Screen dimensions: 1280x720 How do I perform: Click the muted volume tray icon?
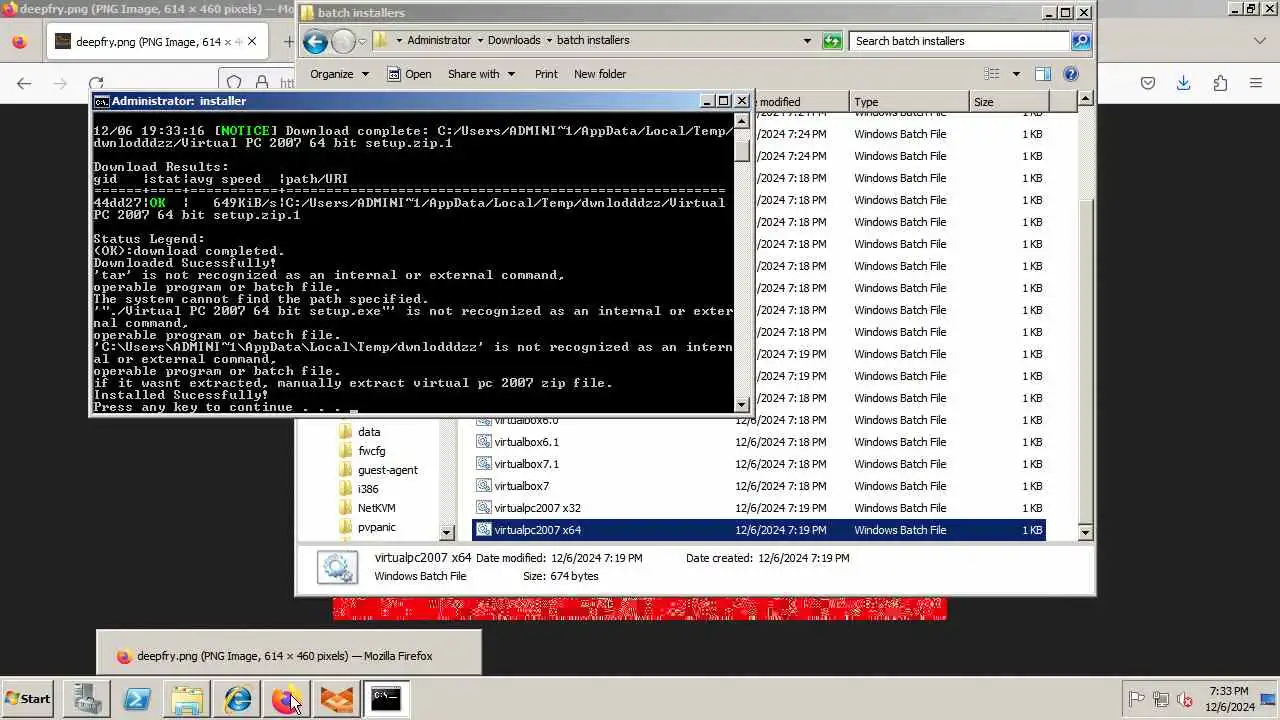pos(1185,699)
